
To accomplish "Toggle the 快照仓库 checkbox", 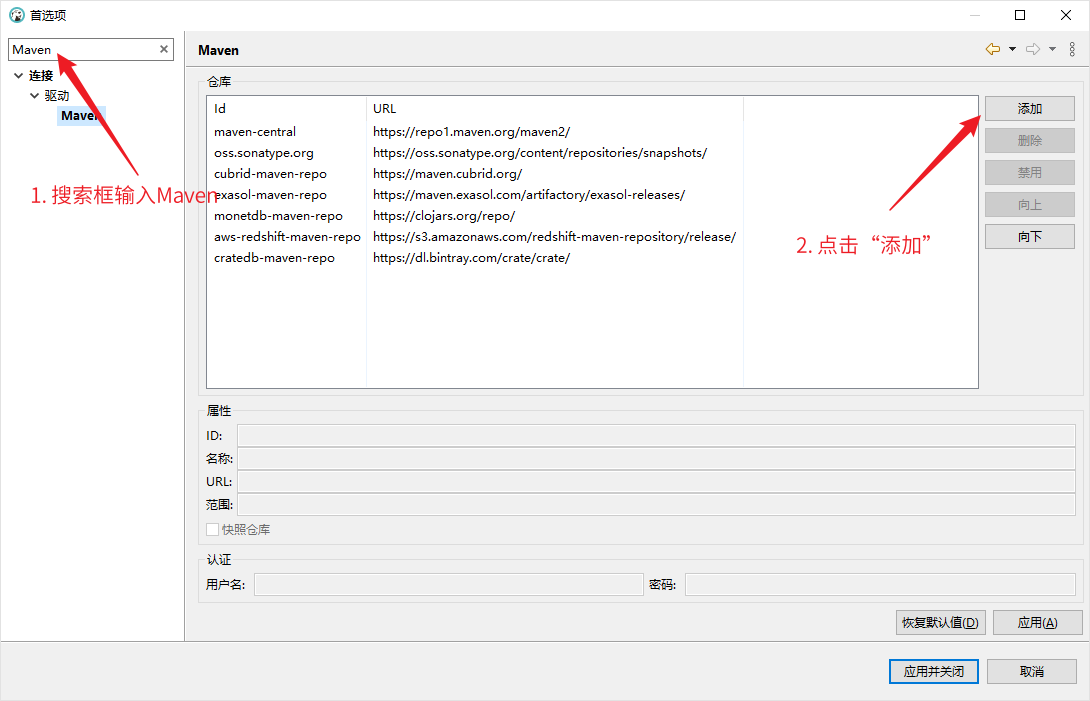I will pyautogui.click(x=212, y=529).
